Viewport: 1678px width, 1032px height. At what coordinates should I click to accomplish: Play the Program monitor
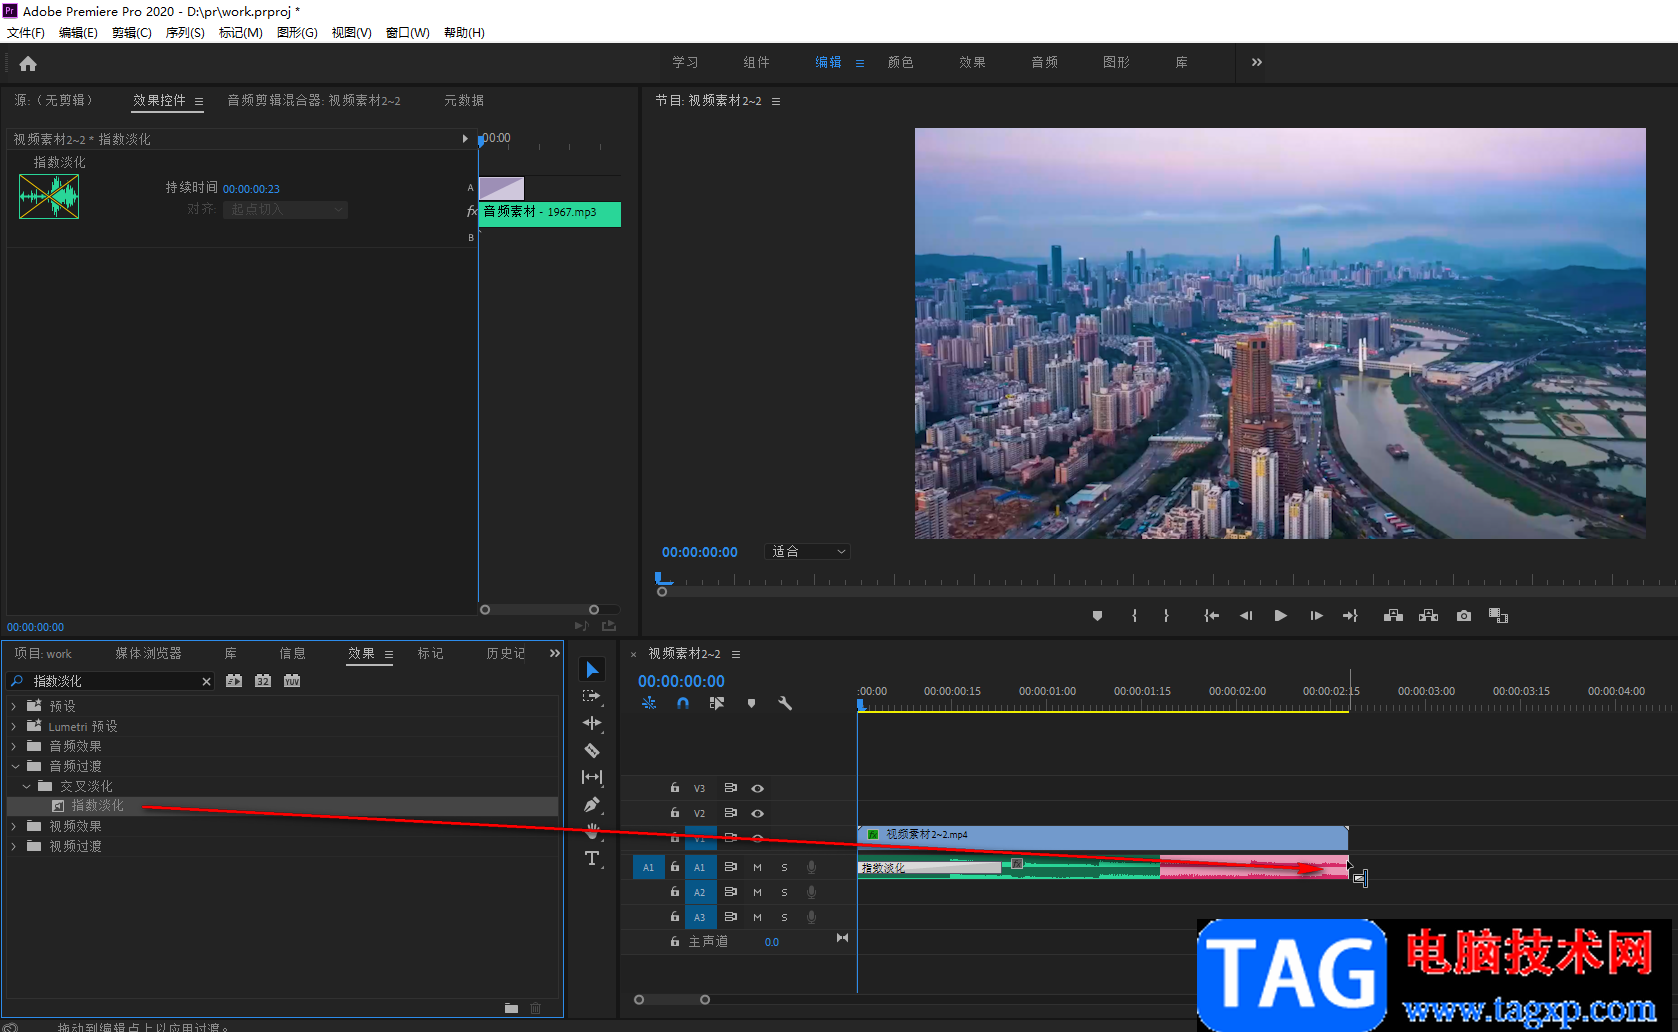(x=1281, y=616)
